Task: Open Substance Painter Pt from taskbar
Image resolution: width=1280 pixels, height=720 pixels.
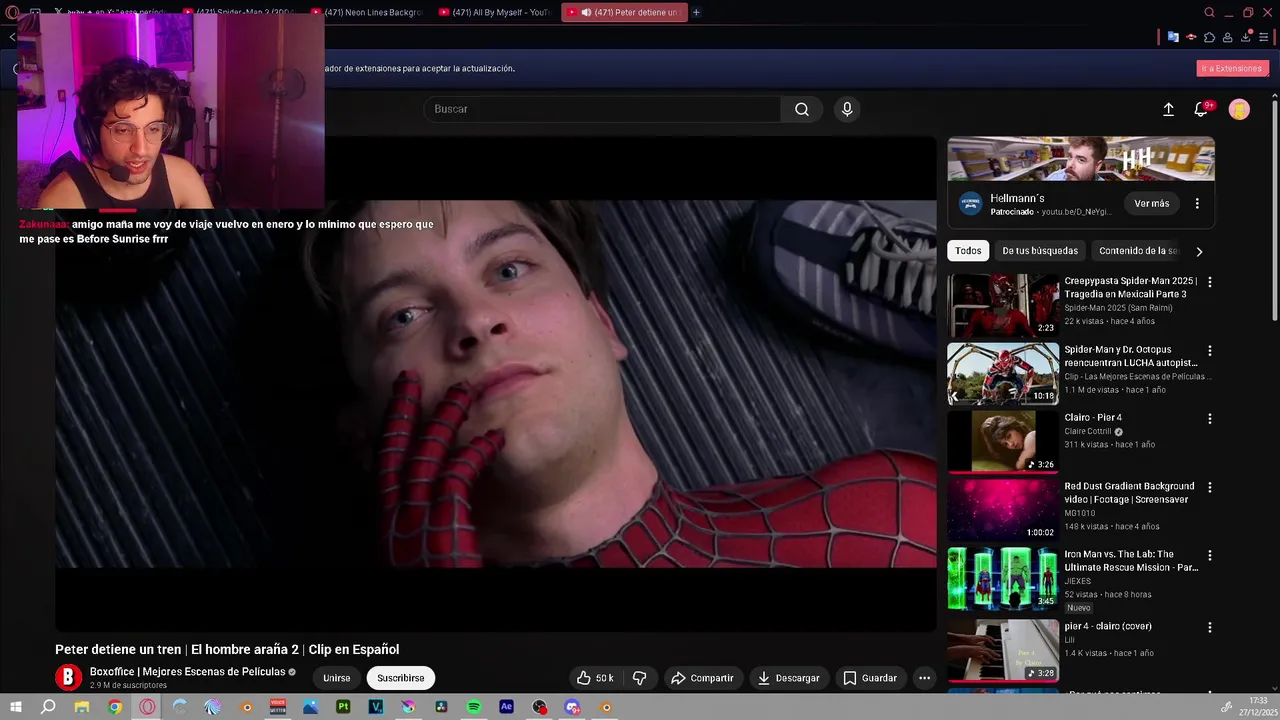Action: [343, 707]
